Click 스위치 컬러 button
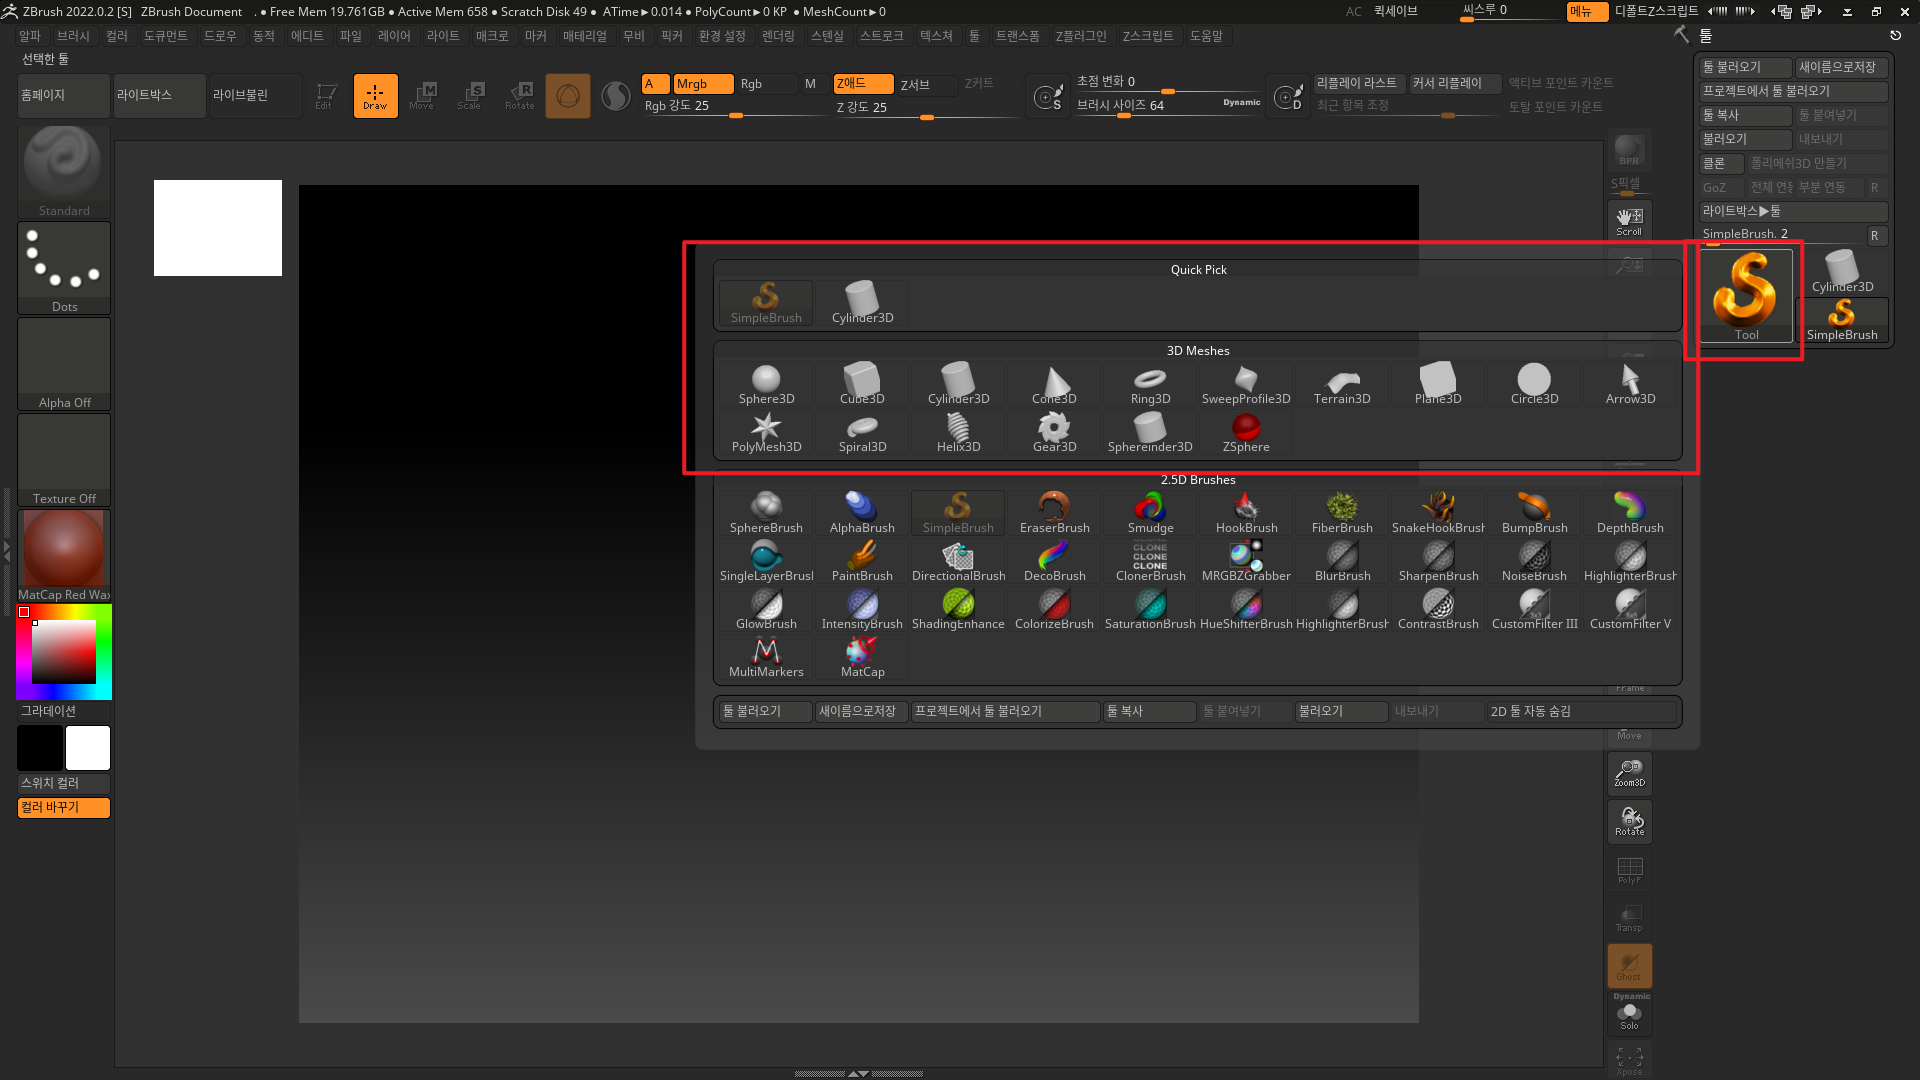 (x=64, y=783)
